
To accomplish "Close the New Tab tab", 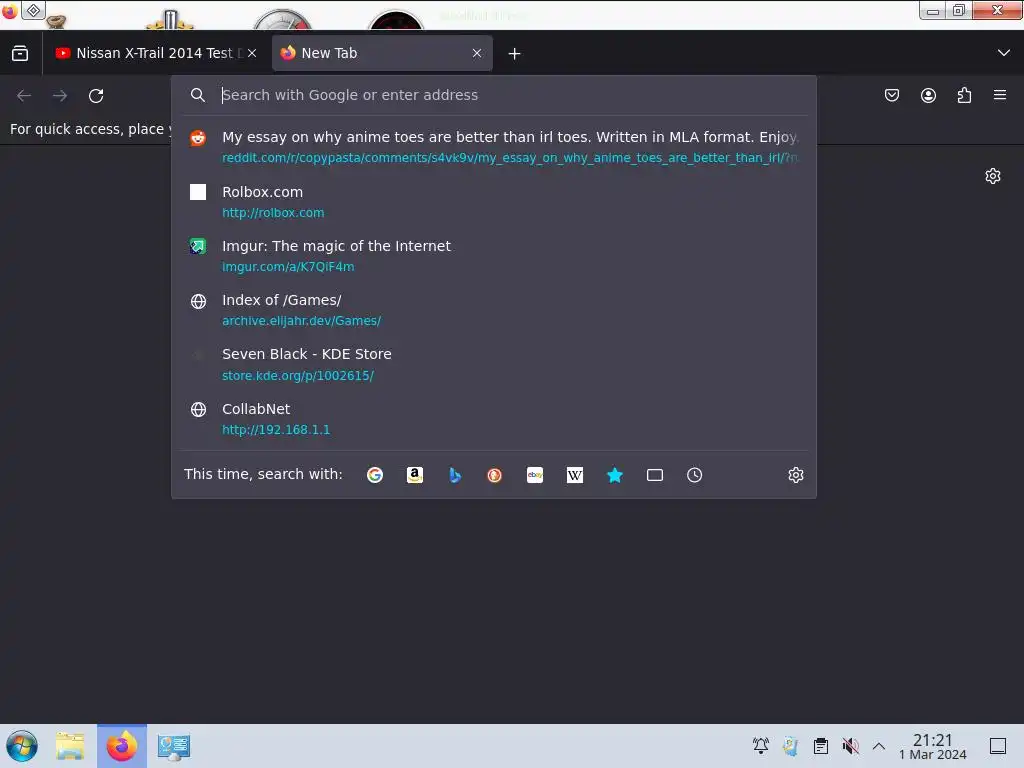I will 477,53.
